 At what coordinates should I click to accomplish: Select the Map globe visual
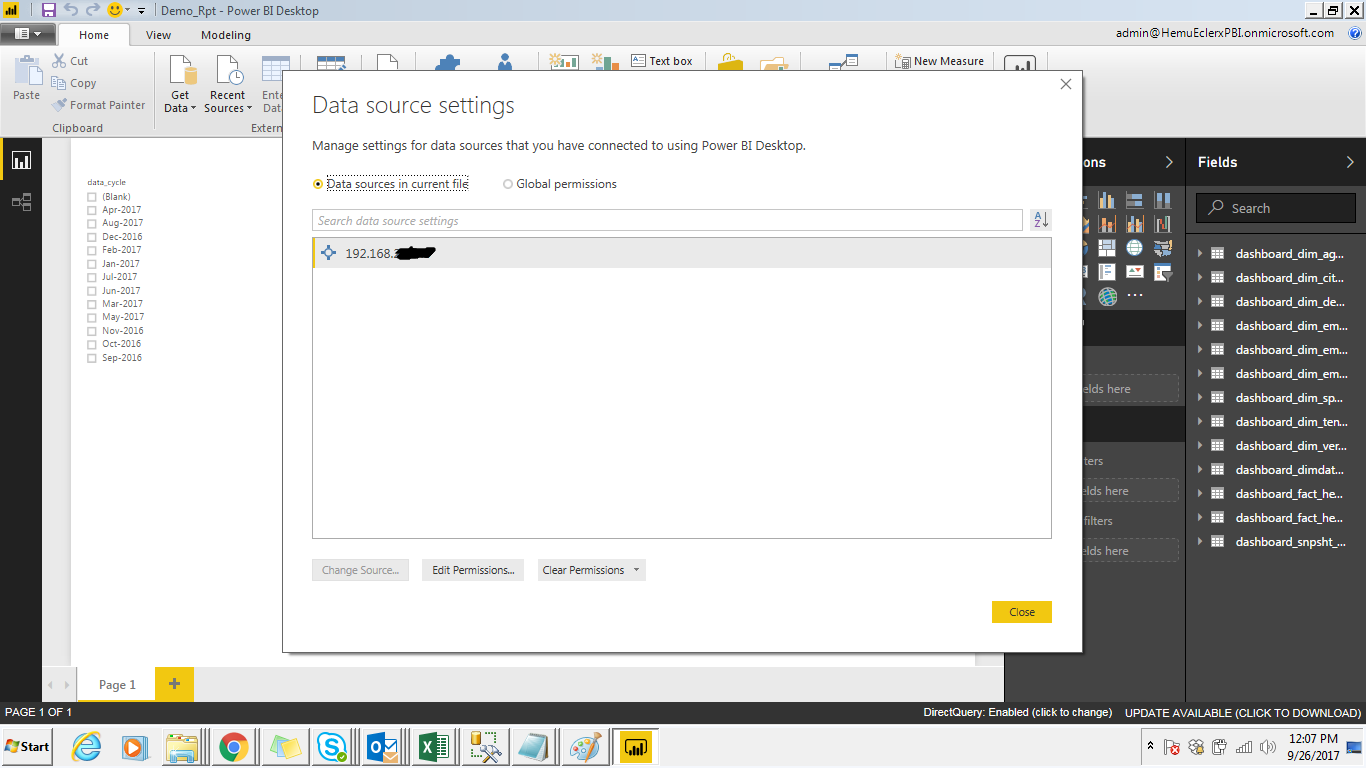coord(1134,247)
